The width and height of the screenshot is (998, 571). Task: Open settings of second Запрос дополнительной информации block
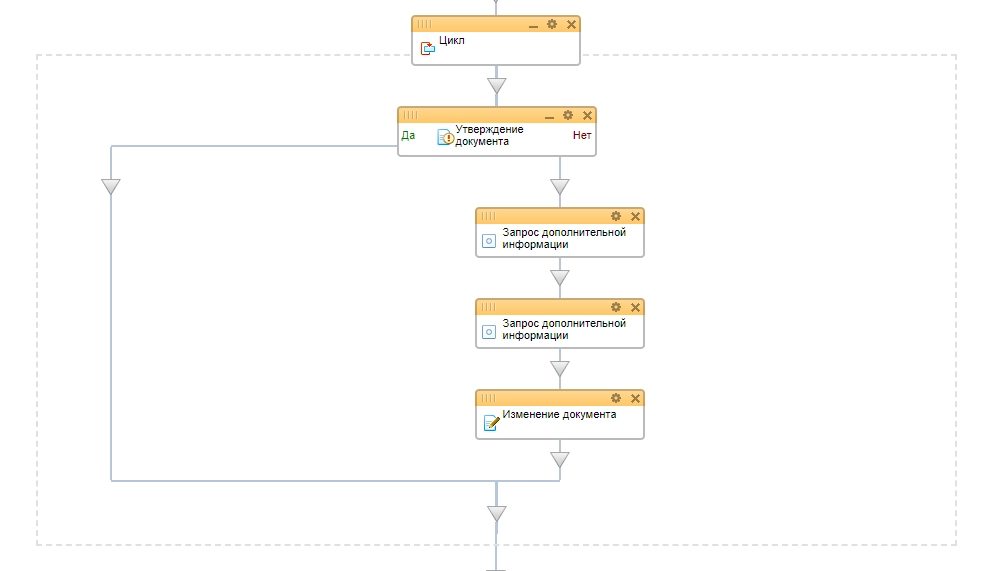616,307
